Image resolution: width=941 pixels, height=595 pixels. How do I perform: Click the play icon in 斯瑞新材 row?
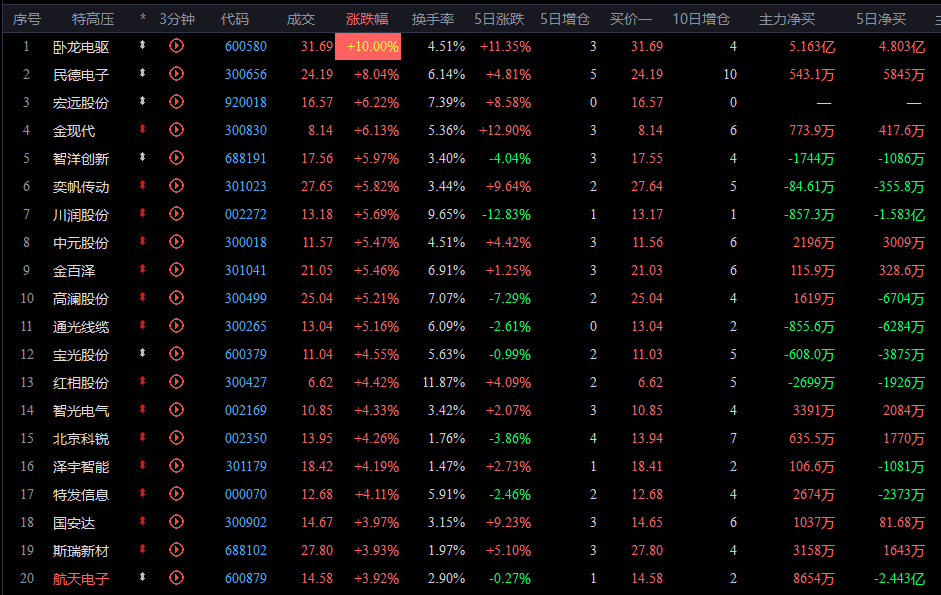[176, 550]
